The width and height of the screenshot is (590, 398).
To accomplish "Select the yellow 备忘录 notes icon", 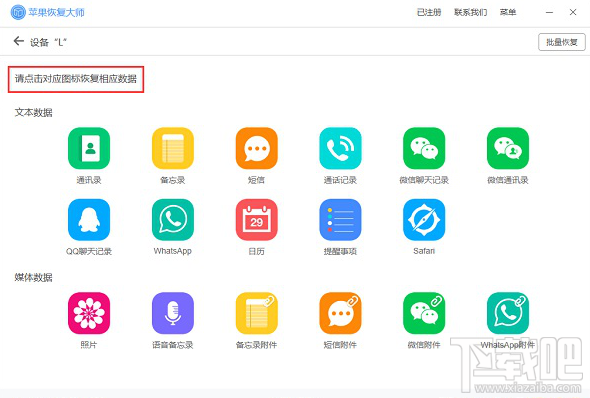I will (173, 148).
